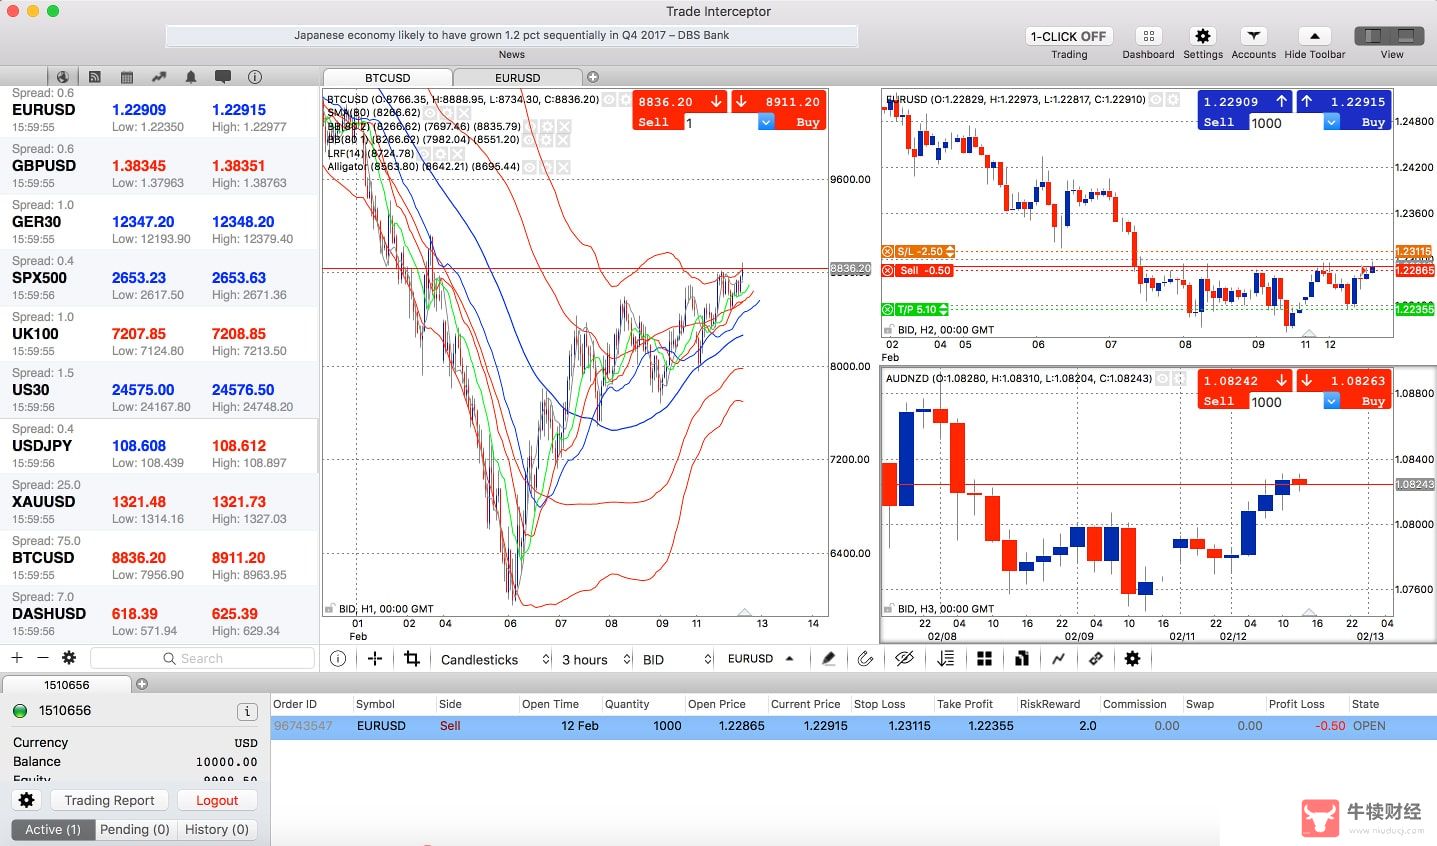Open the EURUSD chart quantity dropdown

coord(1332,122)
